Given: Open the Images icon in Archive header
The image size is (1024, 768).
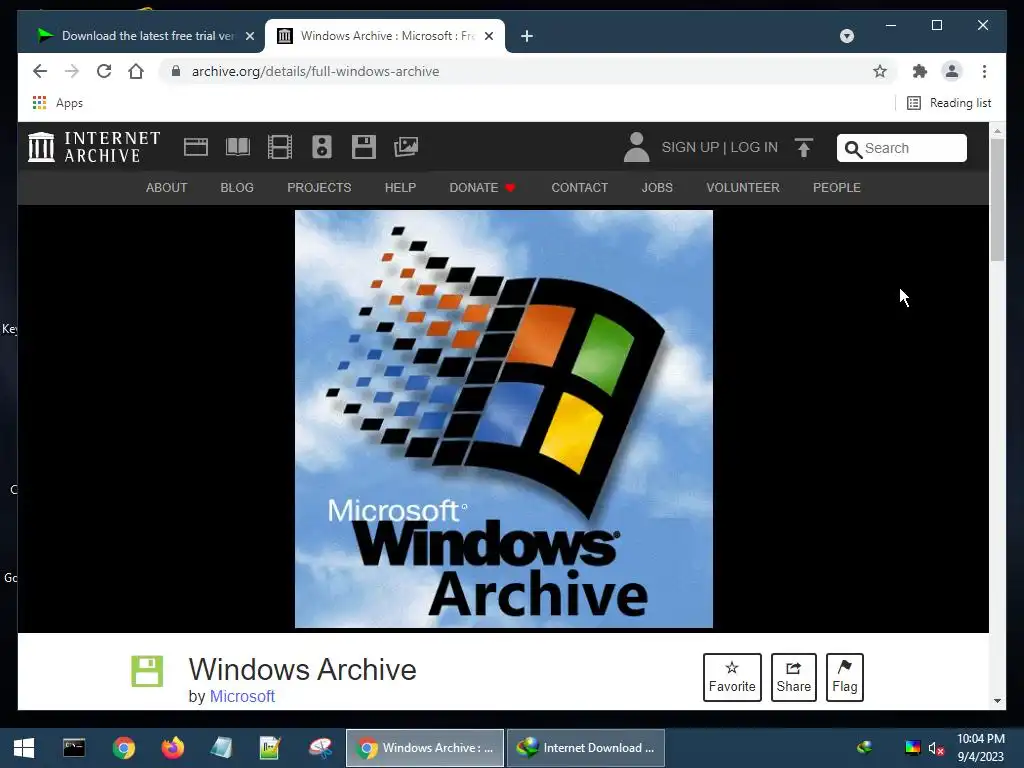Looking at the screenshot, I should (406, 147).
